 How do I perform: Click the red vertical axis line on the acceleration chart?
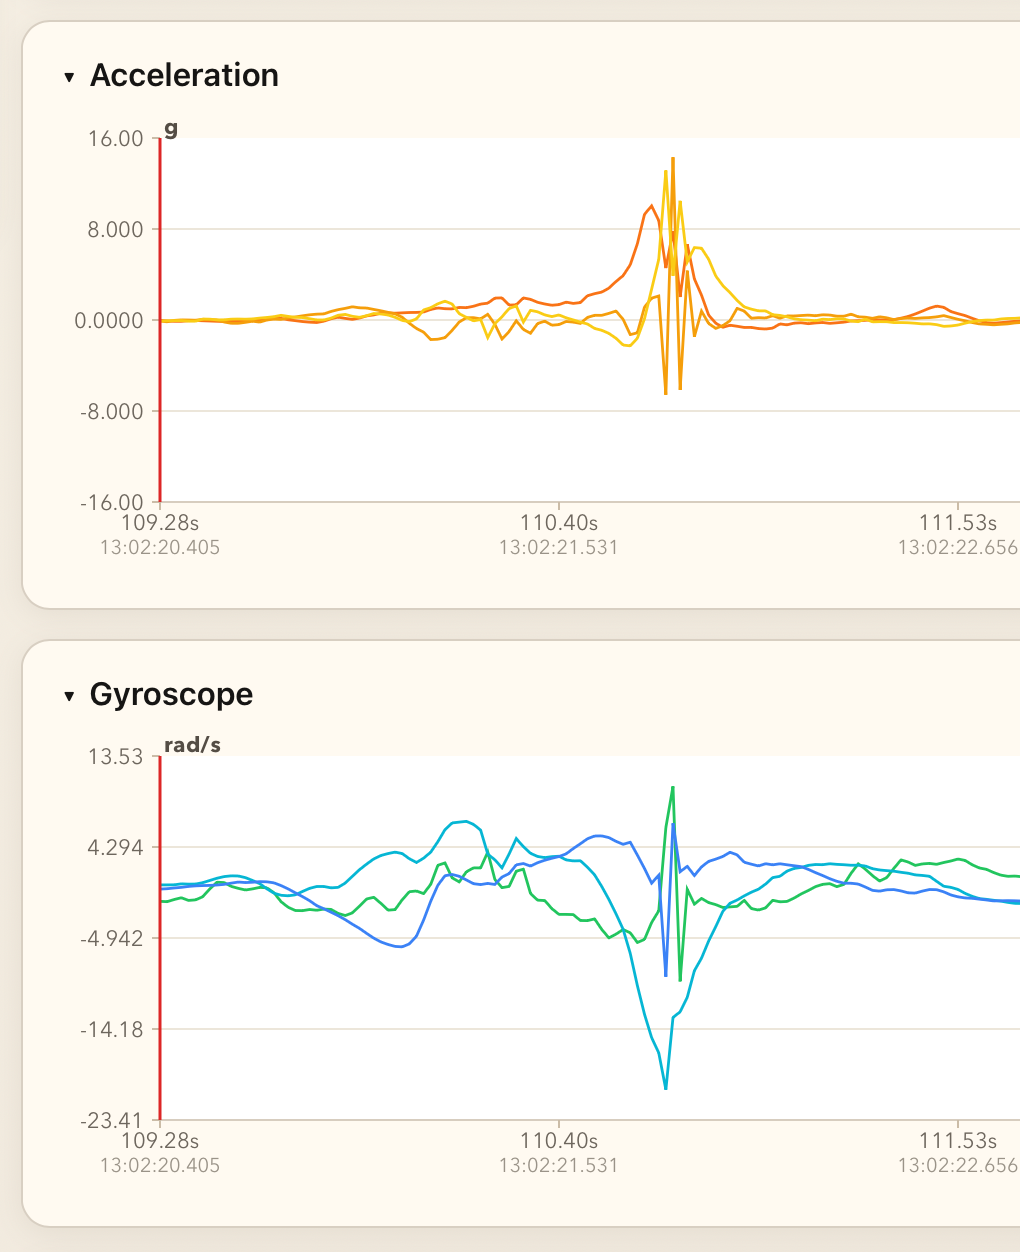point(160,320)
